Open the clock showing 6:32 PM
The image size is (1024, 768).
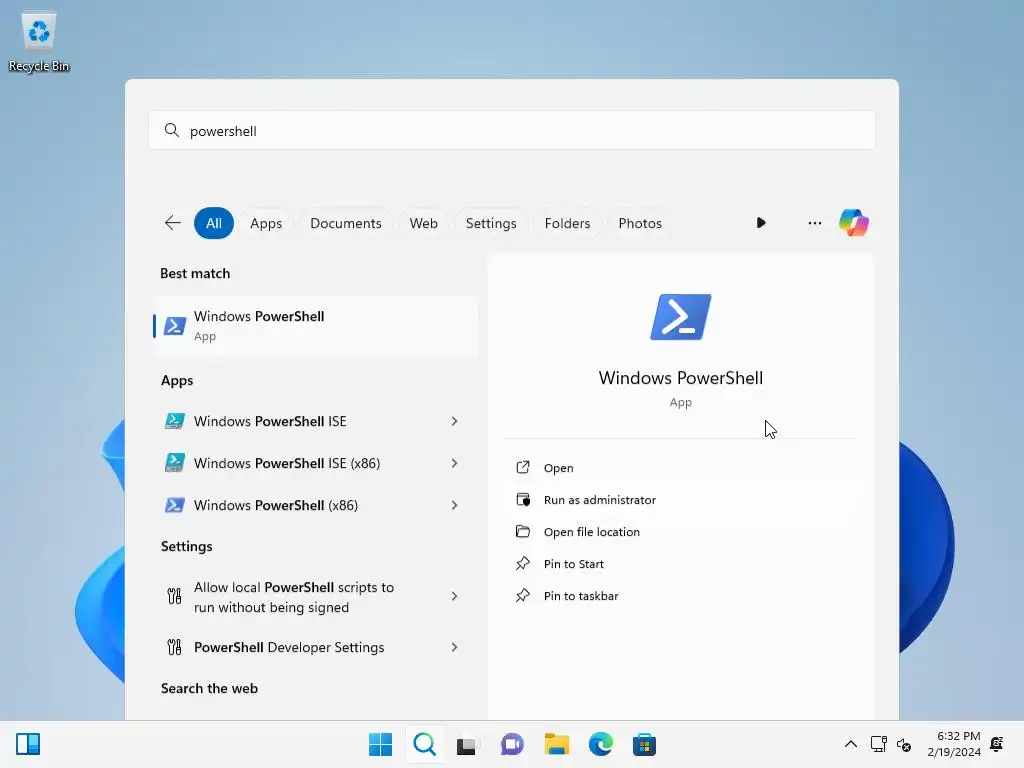point(954,744)
